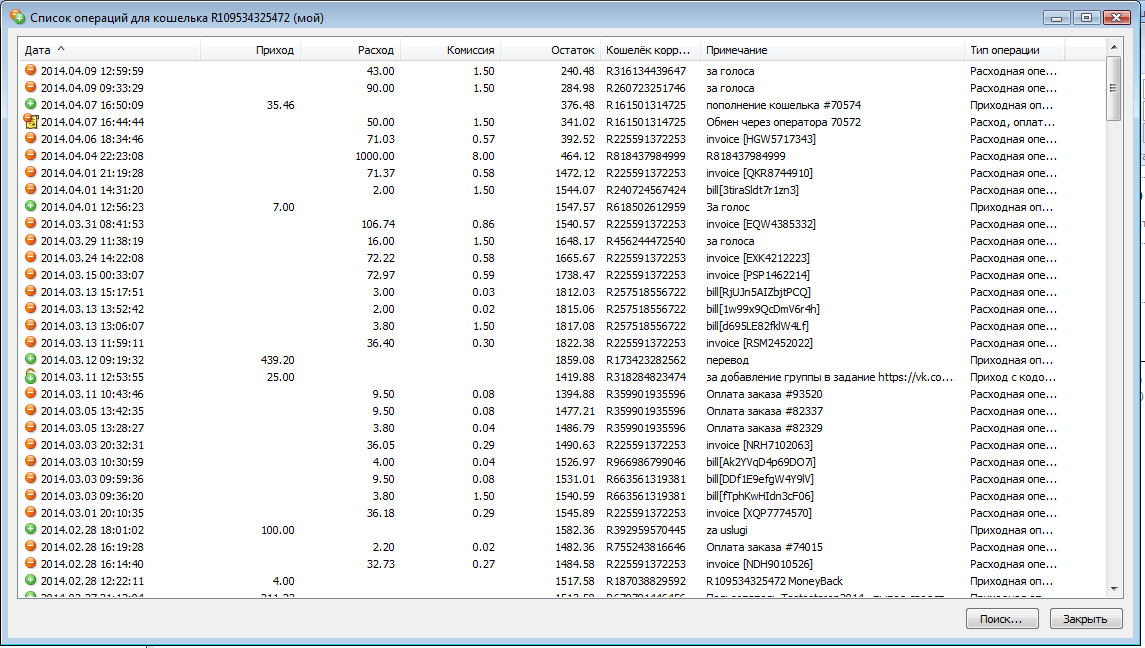This screenshot has height=648, width=1145.
Task: Click the expense icon for 2014.02.28 16:19:28
Action: pyautogui.click(x=30, y=546)
